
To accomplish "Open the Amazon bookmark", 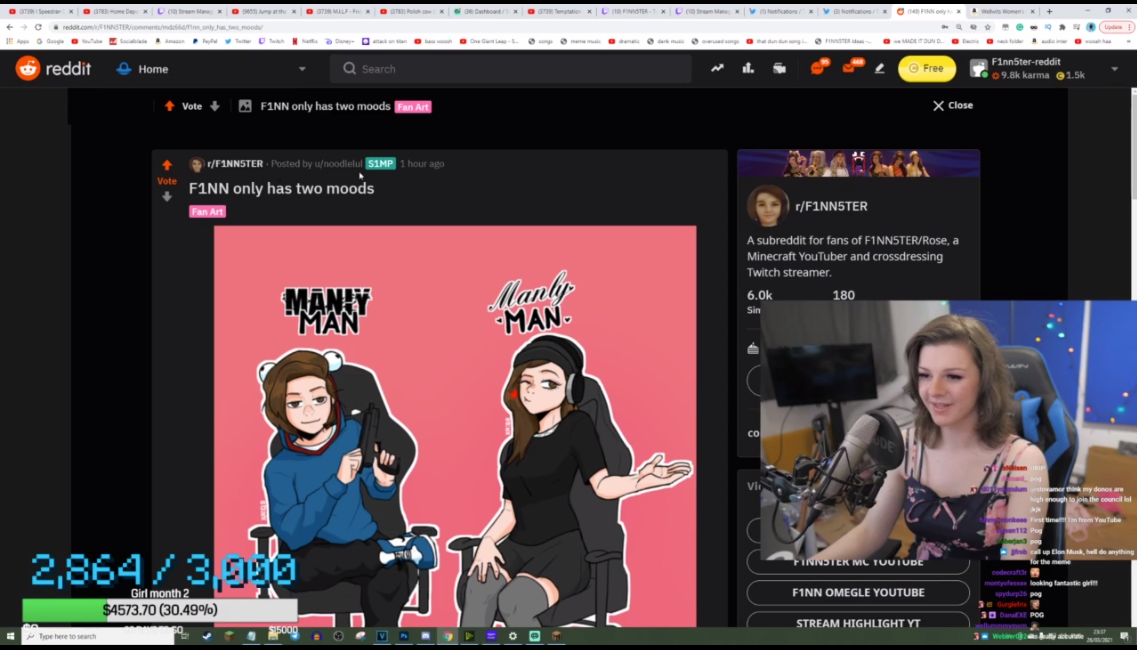I will pyautogui.click(x=170, y=41).
